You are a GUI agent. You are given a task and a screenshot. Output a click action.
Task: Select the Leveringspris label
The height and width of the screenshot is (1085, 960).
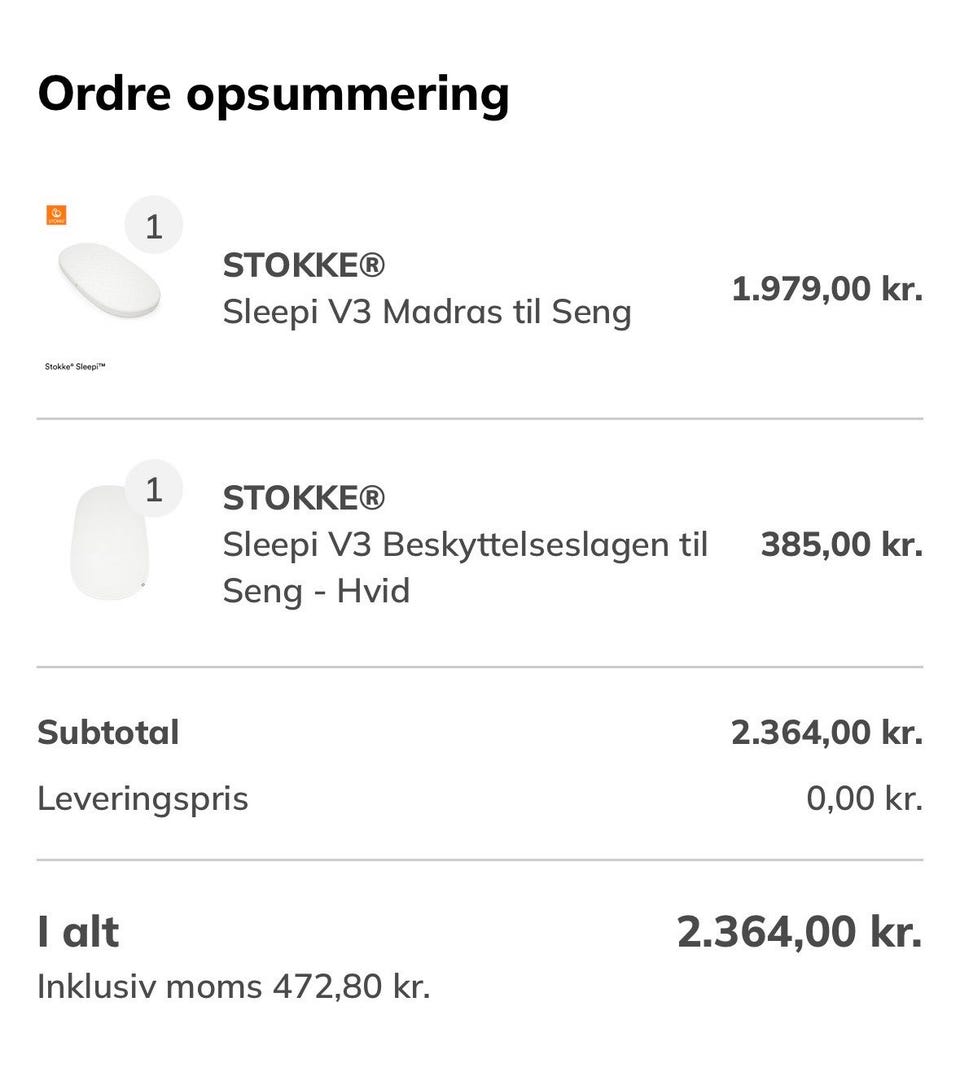pos(142,799)
